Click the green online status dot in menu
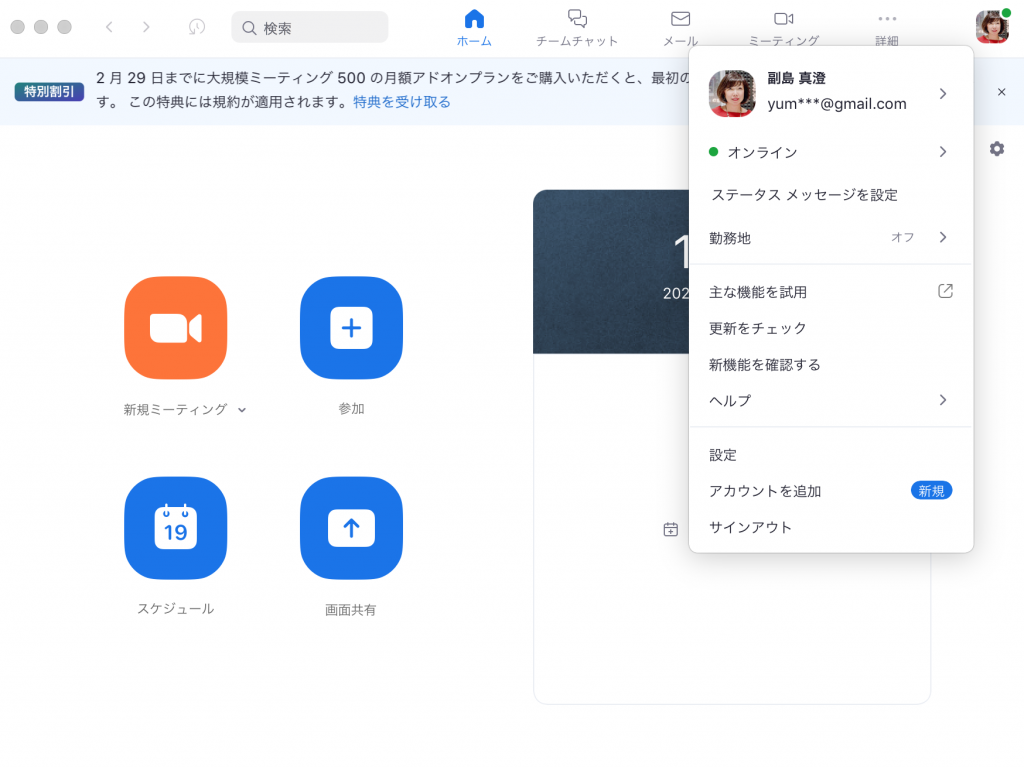 point(714,152)
